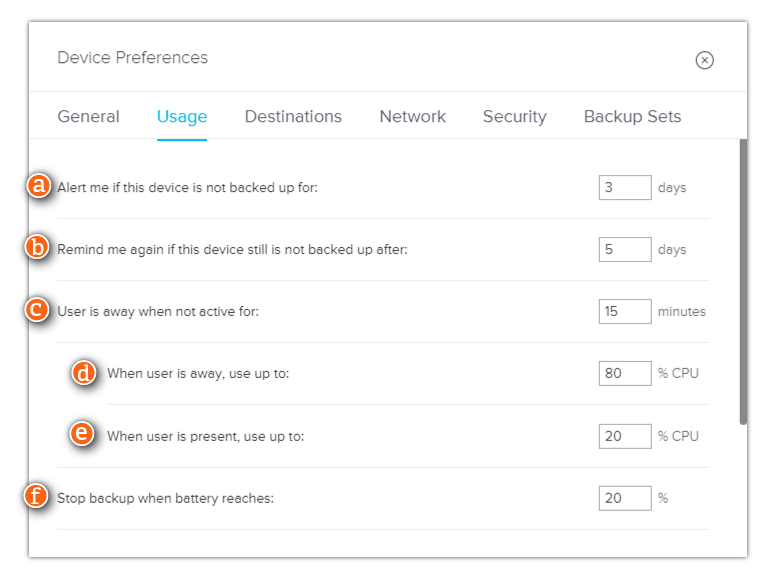Go to the Network tab
The width and height of the screenshot is (768, 572).
(412, 117)
